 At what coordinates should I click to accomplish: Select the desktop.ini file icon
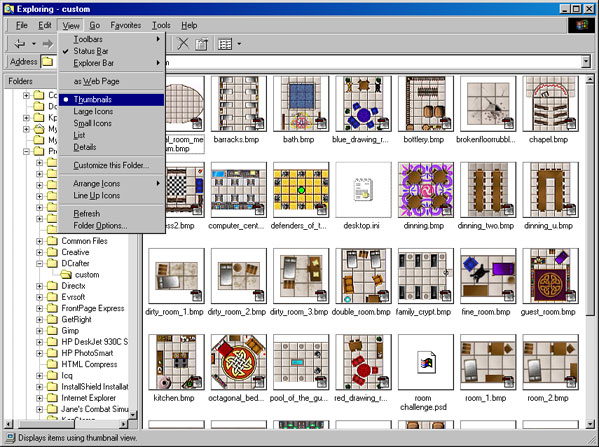pyautogui.click(x=363, y=190)
